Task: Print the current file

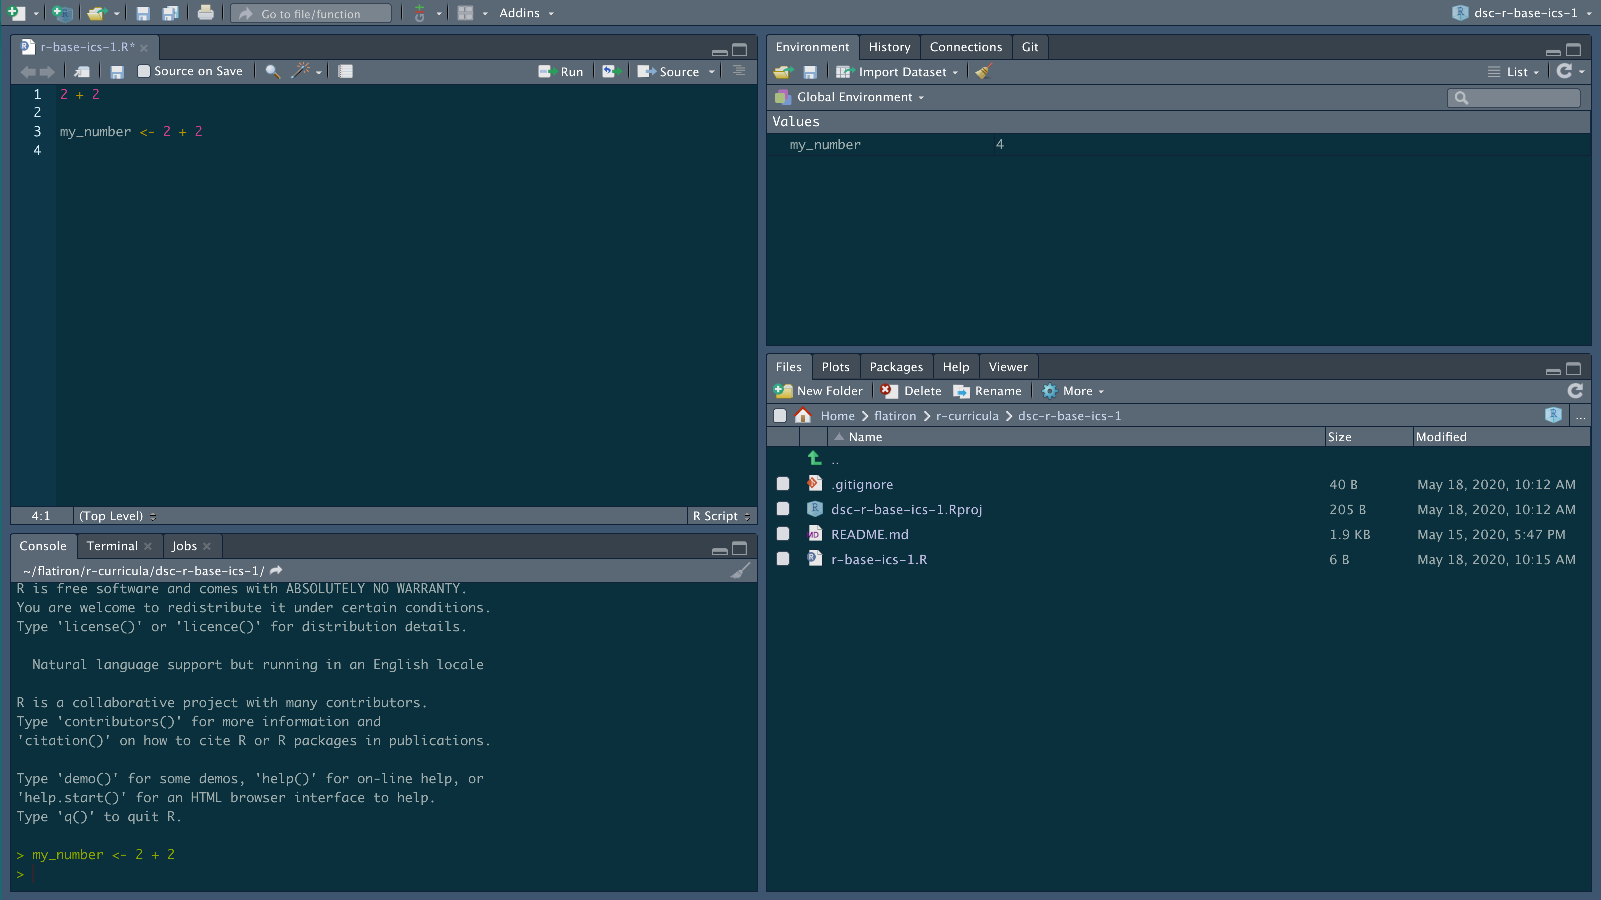Action: [205, 13]
